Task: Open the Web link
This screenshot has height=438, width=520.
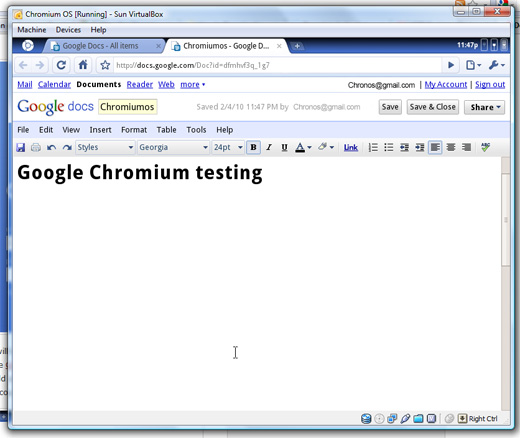Action: pos(166,85)
